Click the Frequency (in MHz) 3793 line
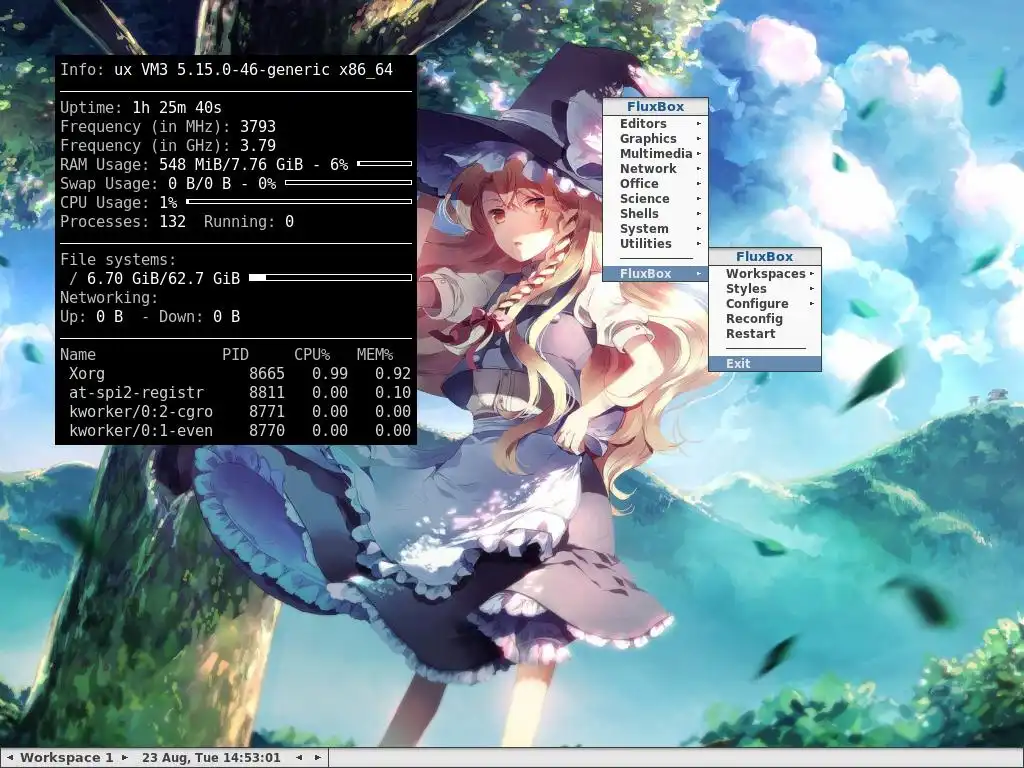Image resolution: width=1024 pixels, height=768 pixels. 168,126
